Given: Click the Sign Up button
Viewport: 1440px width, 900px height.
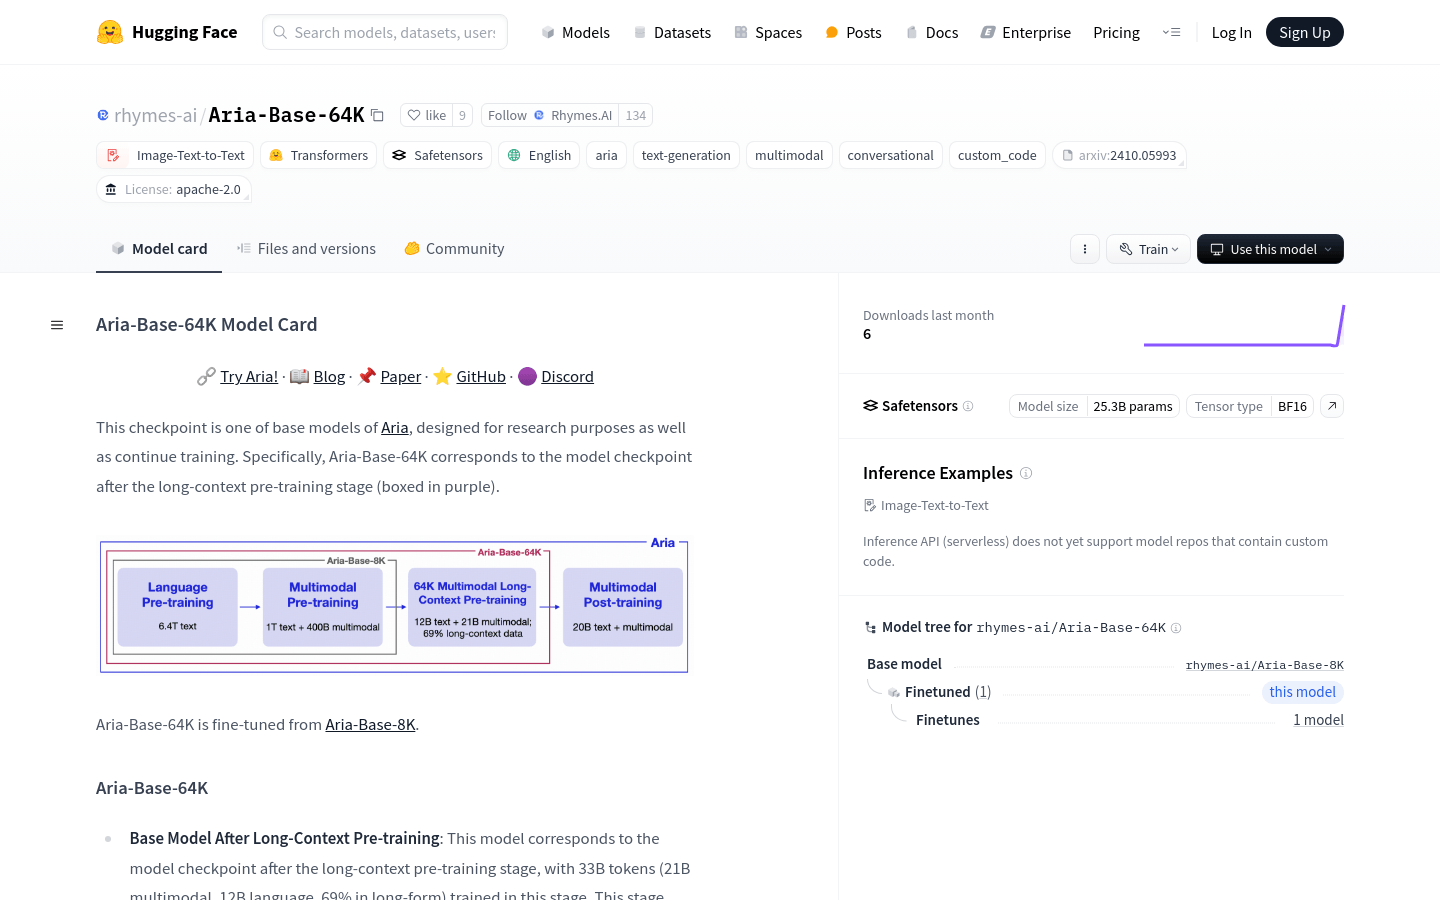Looking at the screenshot, I should [x=1304, y=32].
